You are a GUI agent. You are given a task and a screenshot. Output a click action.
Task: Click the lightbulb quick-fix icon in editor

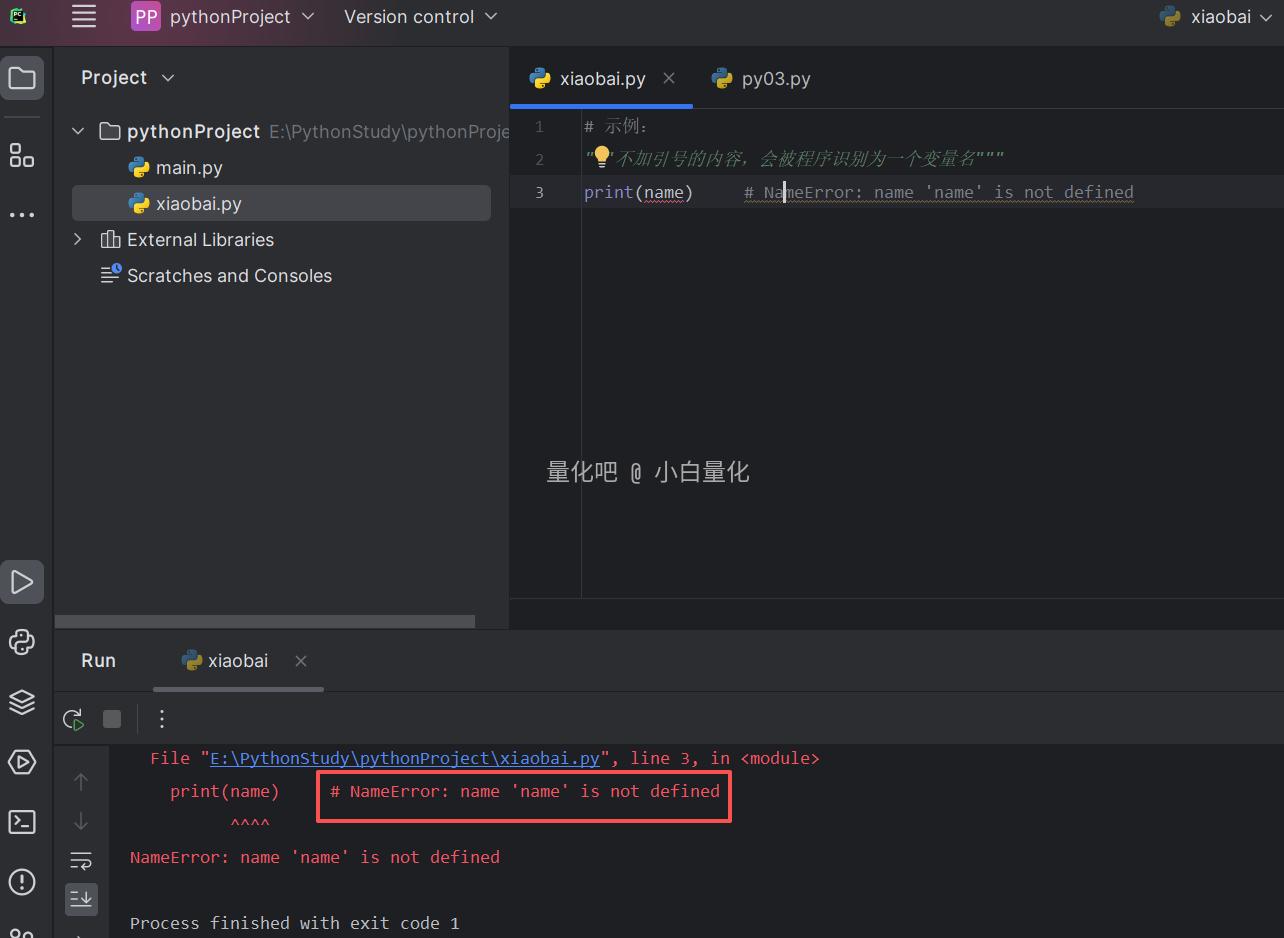(x=601, y=156)
